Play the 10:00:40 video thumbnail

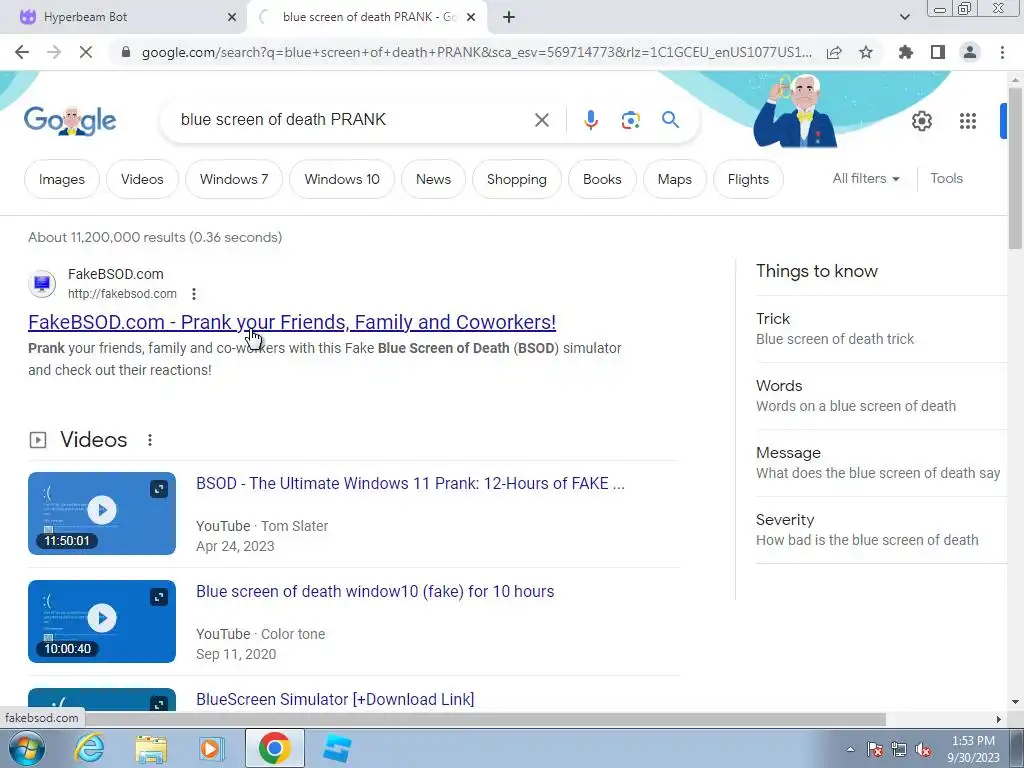tap(102, 621)
